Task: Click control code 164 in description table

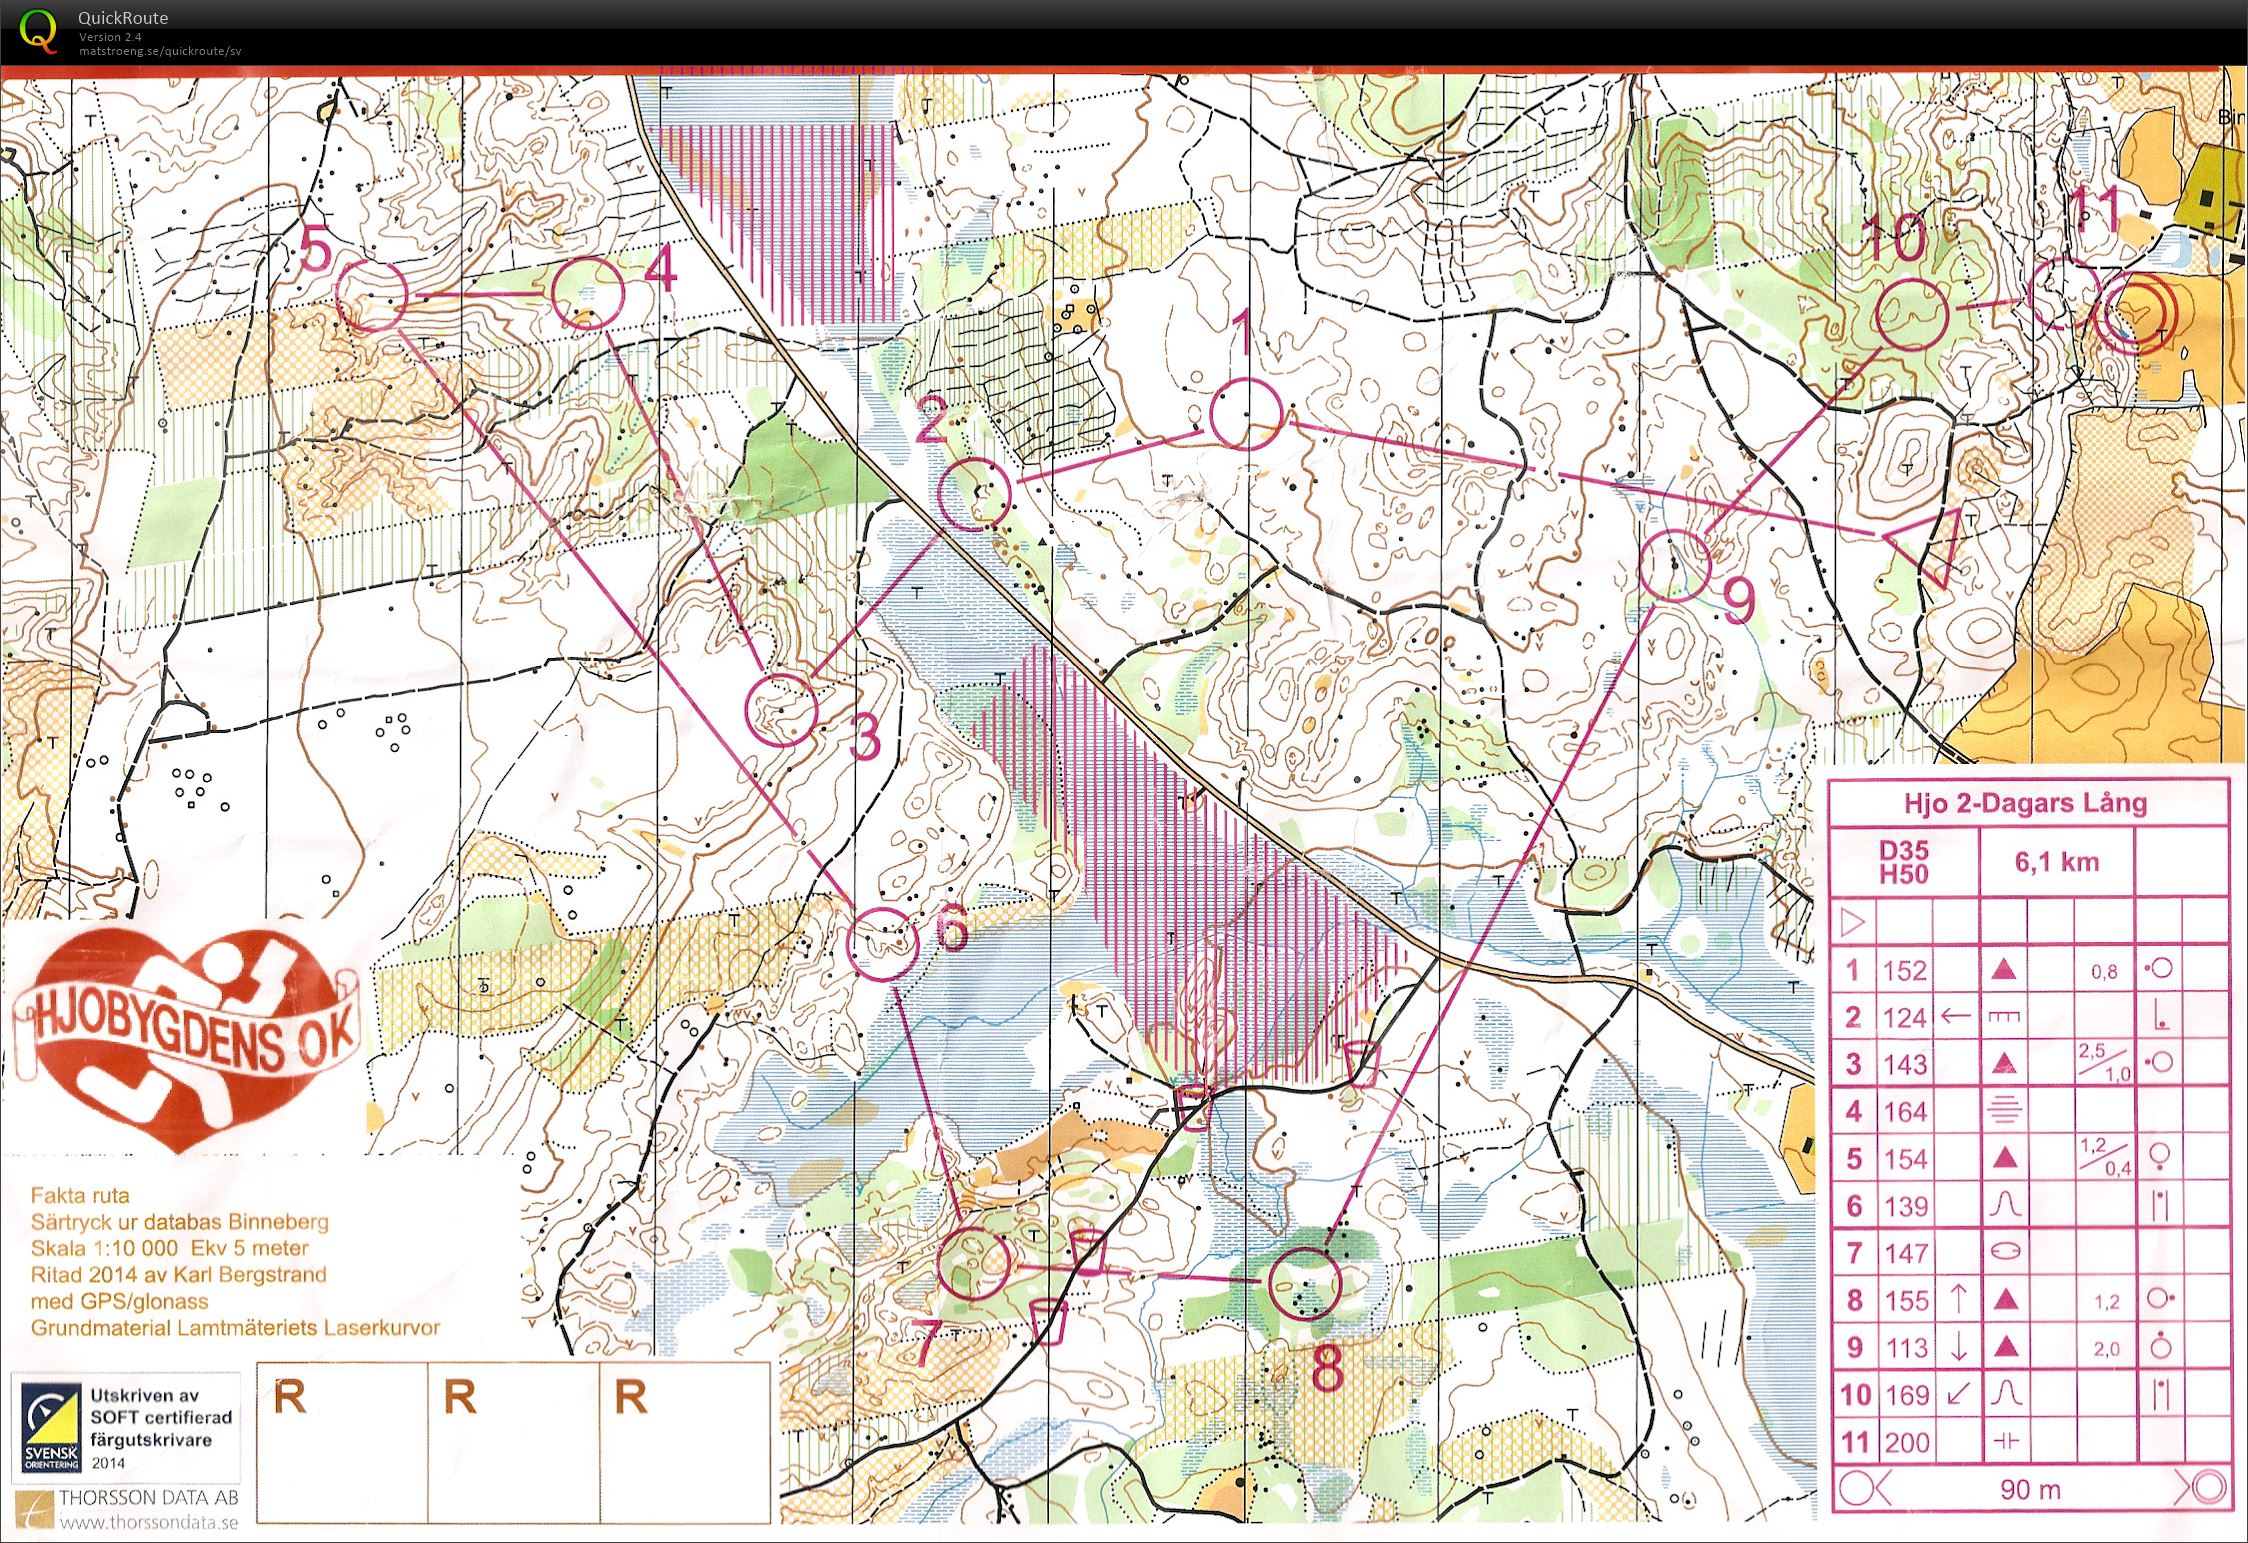Action: click(1904, 1111)
